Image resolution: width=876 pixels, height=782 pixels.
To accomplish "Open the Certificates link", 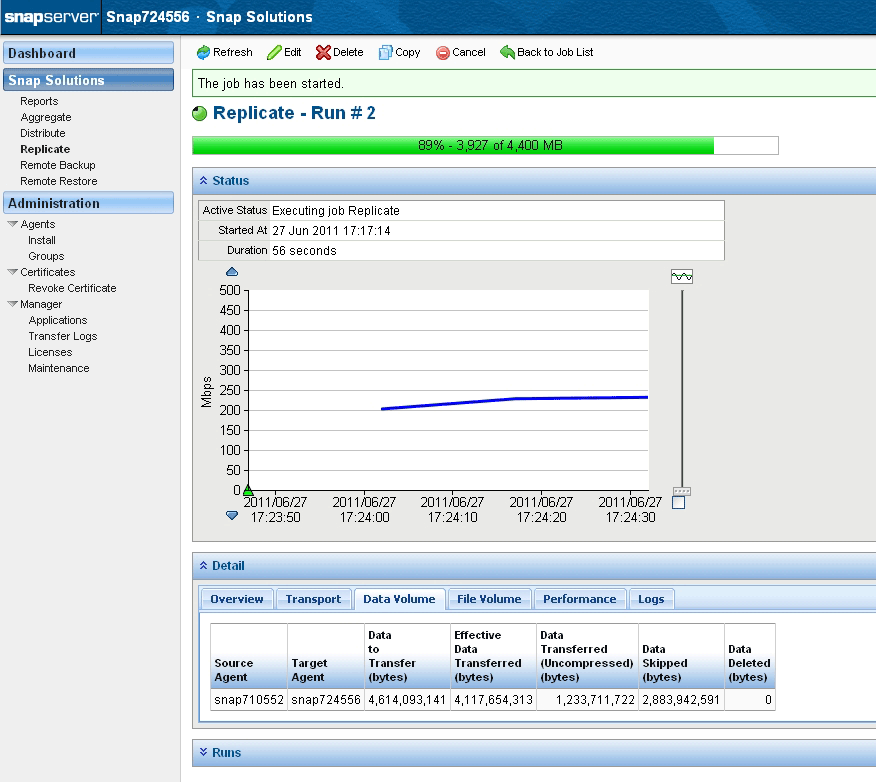I will [x=47, y=272].
